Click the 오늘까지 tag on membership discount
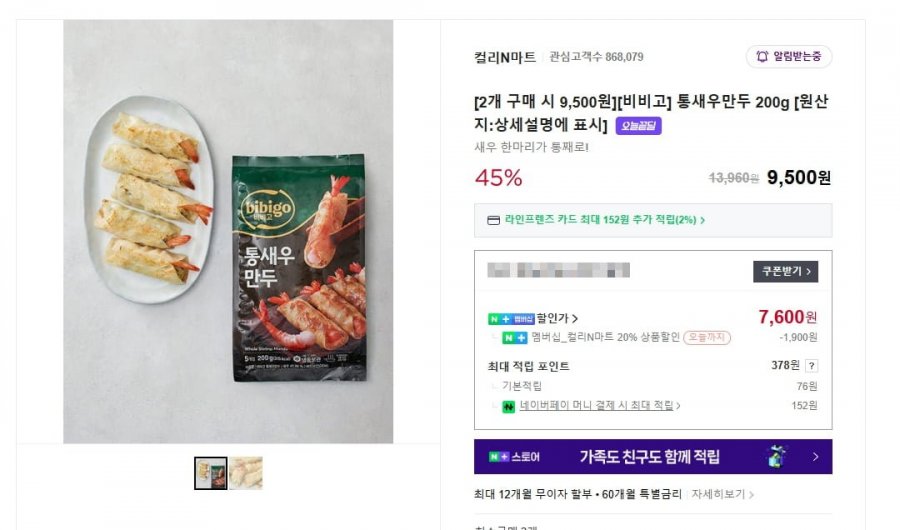The width and height of the screenshot is (900, 530). point(707,338)
